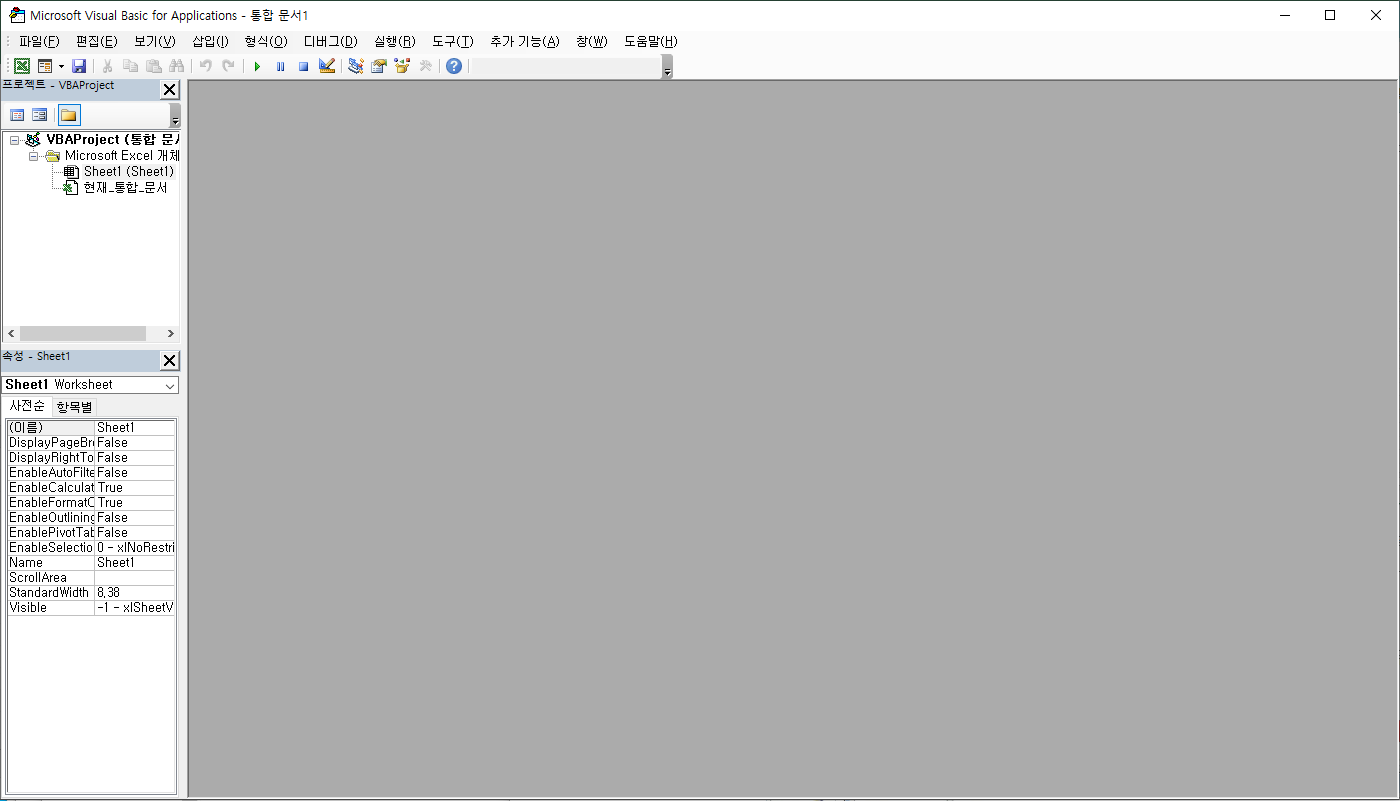Open the Sheet1 Worksheet object dropdown

tap(169, 385)
